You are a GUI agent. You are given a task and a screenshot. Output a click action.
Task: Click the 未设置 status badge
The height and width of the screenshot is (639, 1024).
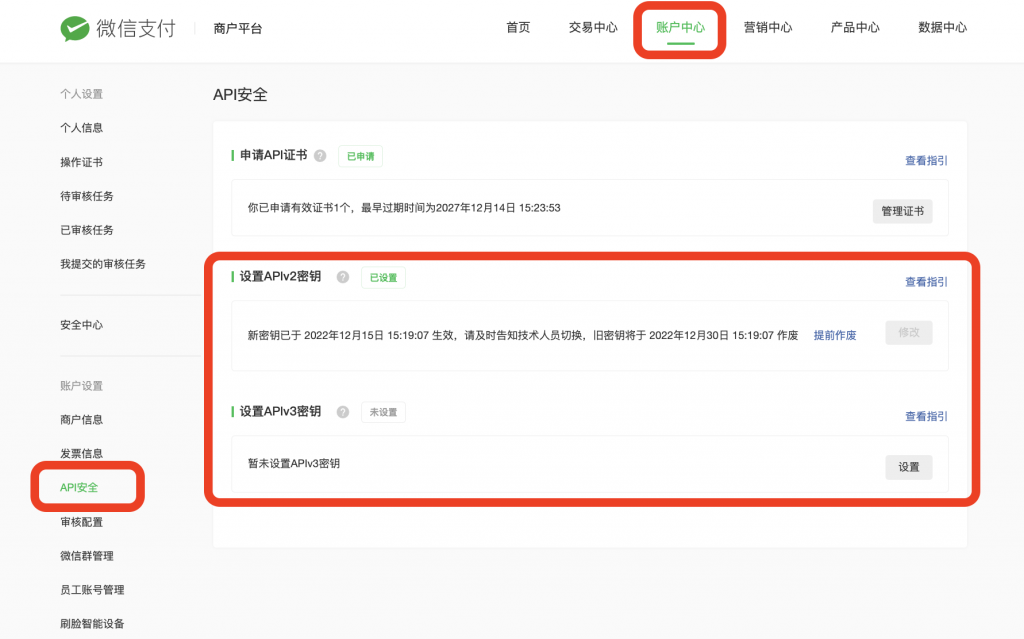(383, 411)
